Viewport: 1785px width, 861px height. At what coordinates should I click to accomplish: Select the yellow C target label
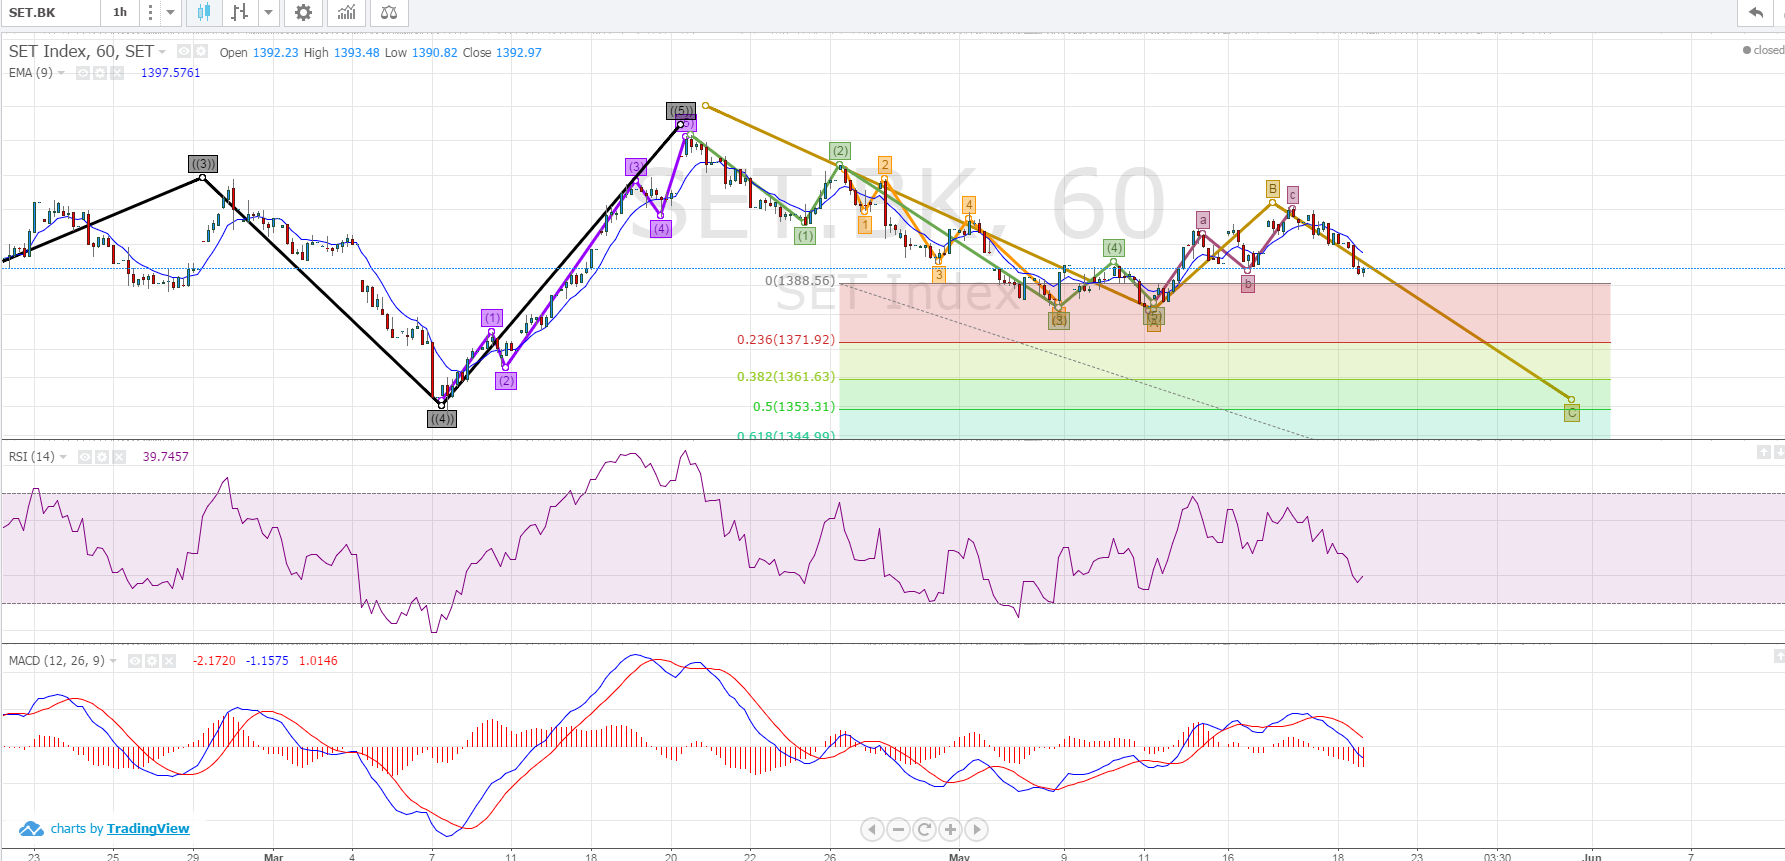point(1572,412)
